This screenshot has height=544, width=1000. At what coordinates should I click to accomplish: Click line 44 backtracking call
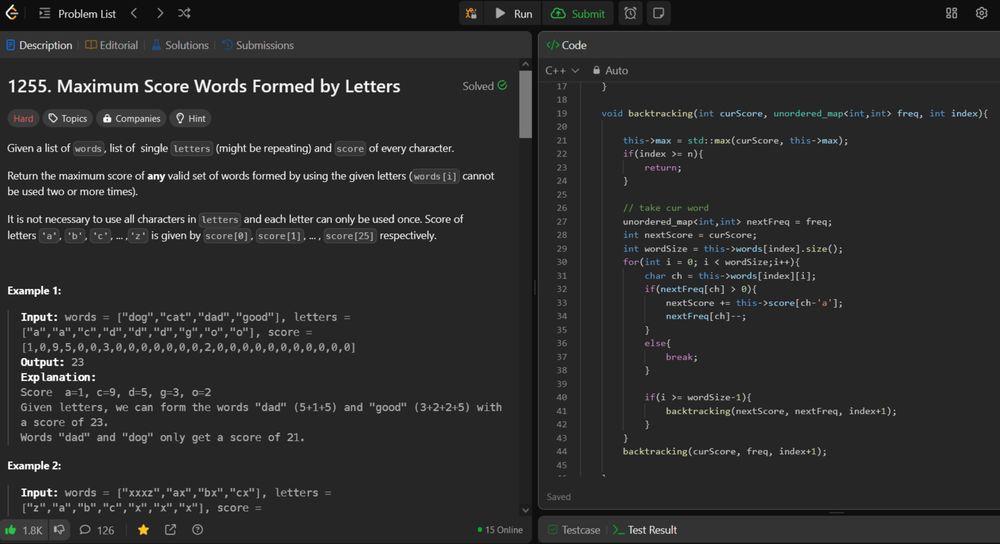coord(724,452)
